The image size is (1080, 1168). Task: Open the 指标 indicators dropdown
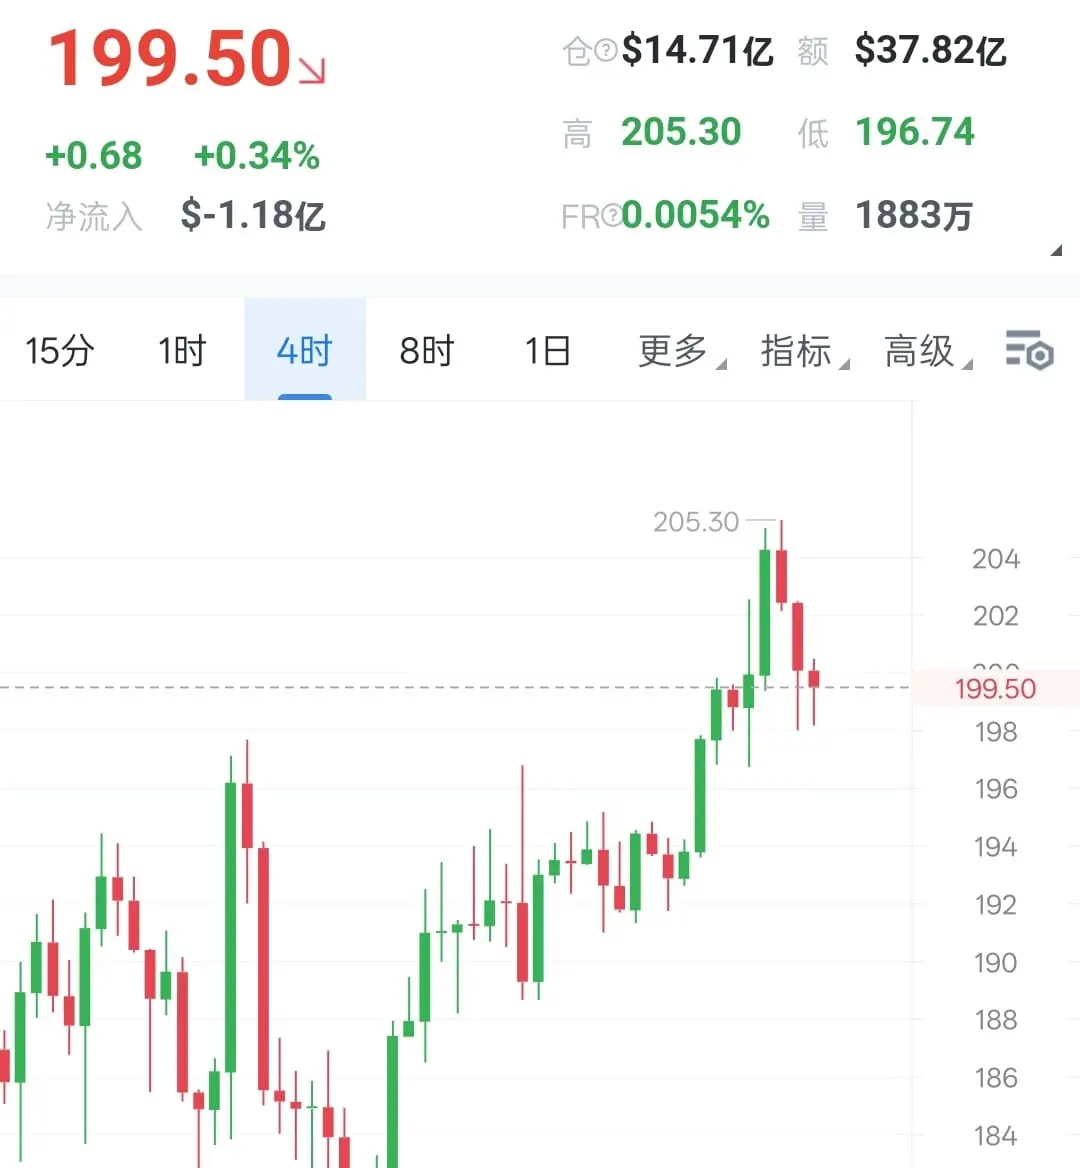click(804, 351)
